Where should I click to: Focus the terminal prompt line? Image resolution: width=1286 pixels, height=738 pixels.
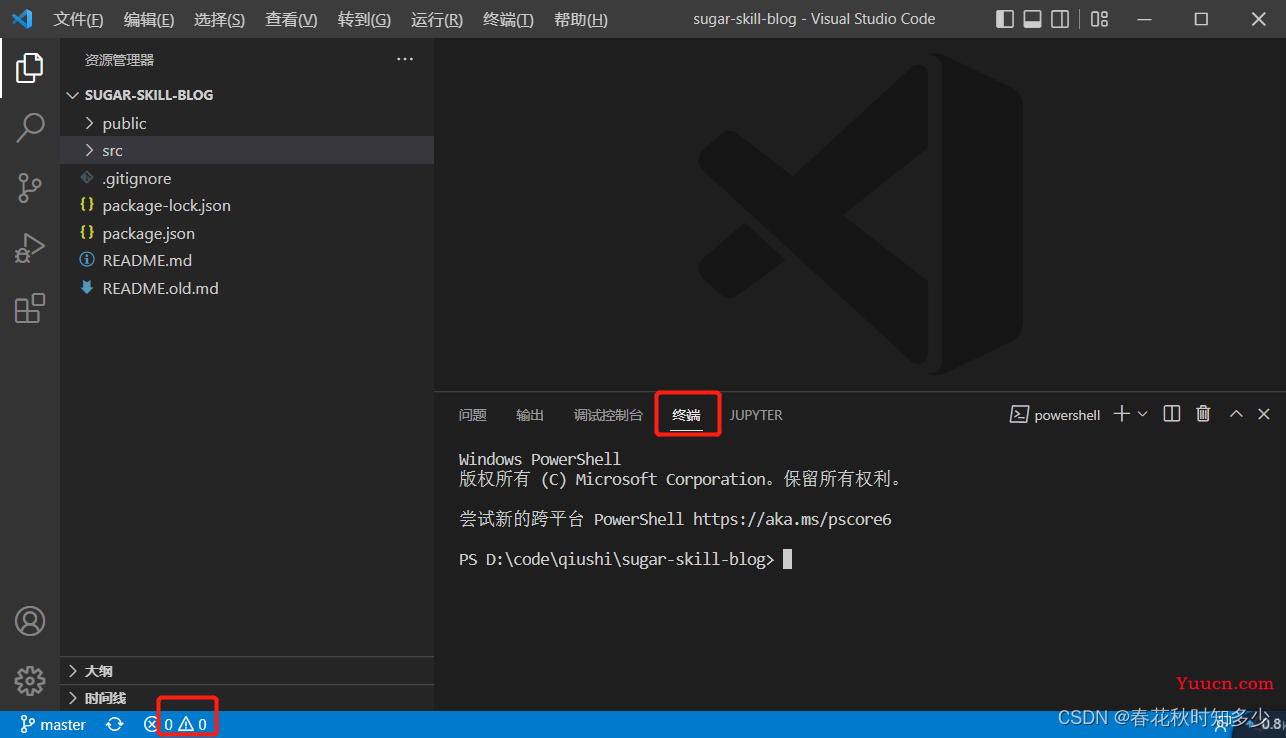click(x=625, y=560)
